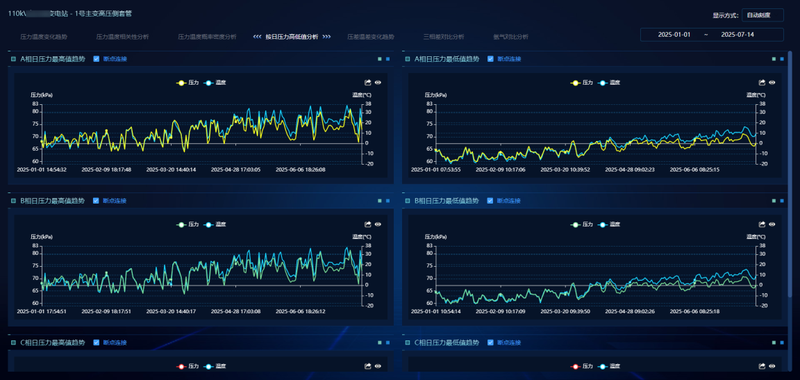
Task: Collapse the B相日压力最低值趋势 panel icon
Action: coord(407,201)
